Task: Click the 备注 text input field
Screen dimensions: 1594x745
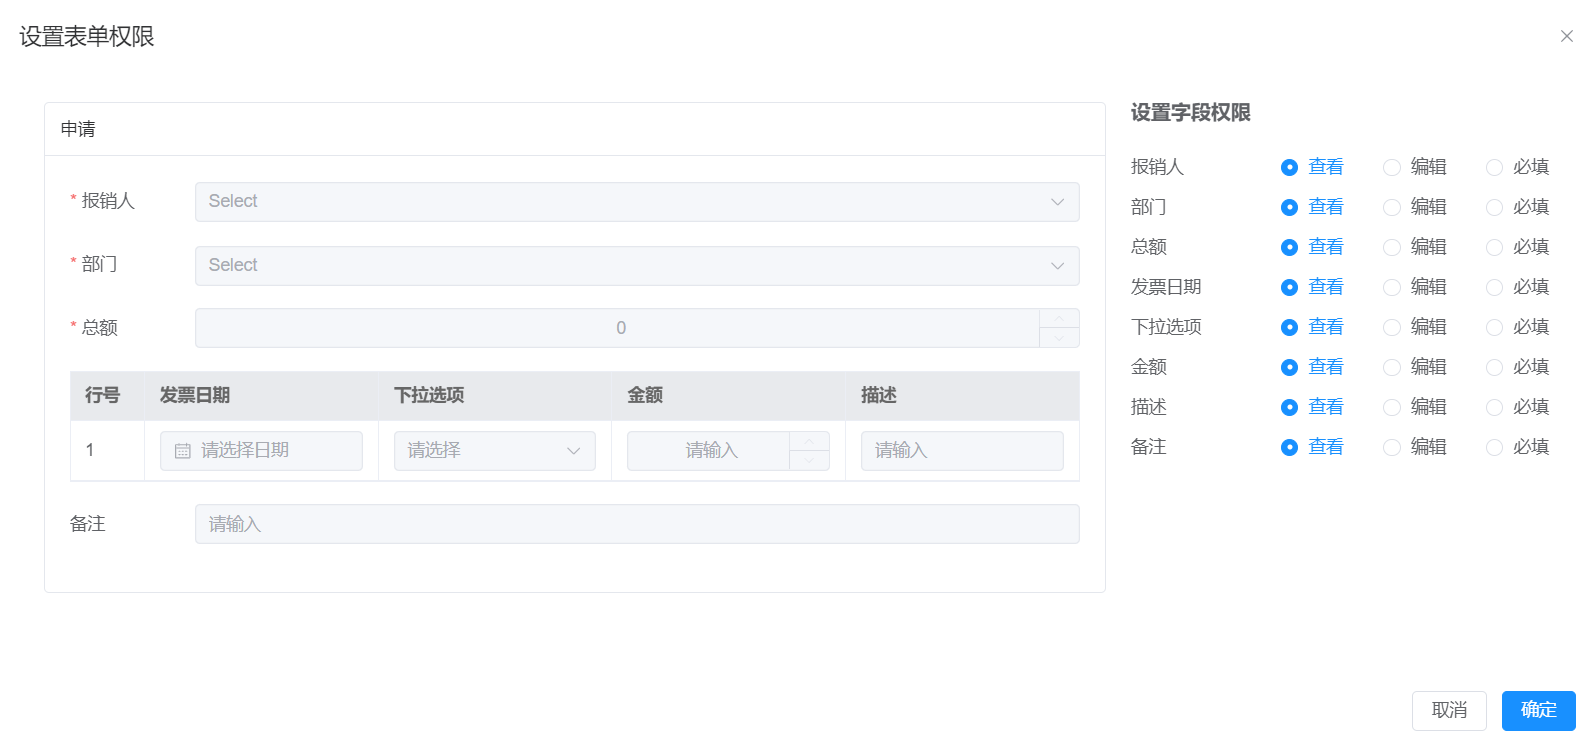Action: coord(636,524)
